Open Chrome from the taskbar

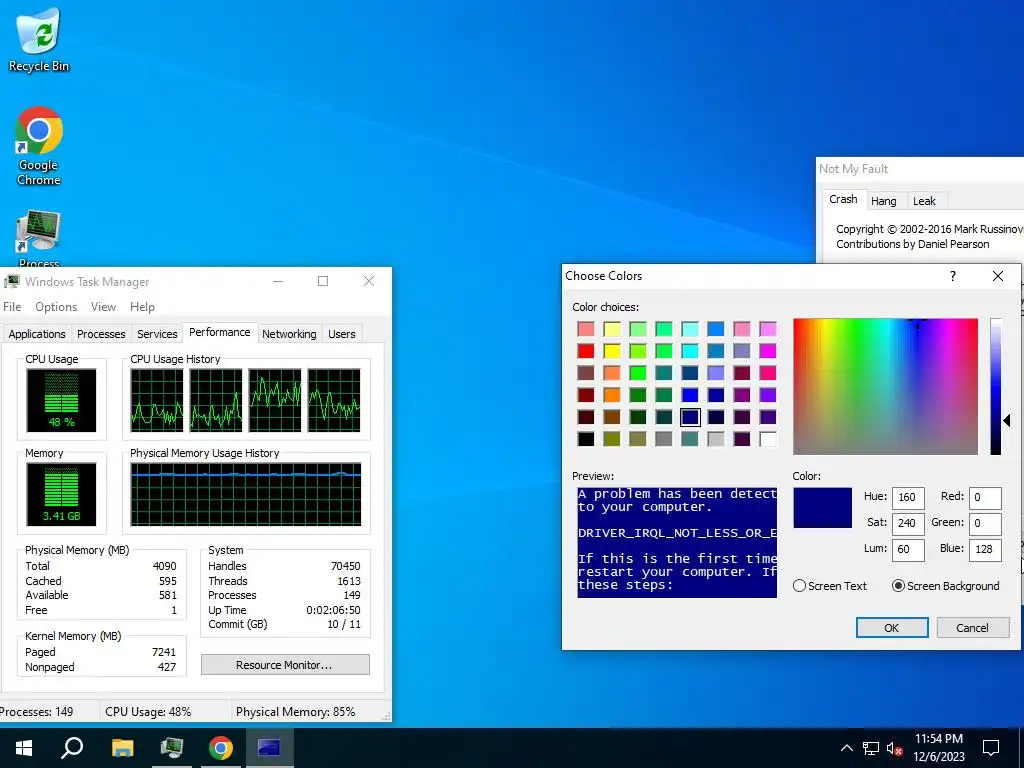click(x=221, y=748)
